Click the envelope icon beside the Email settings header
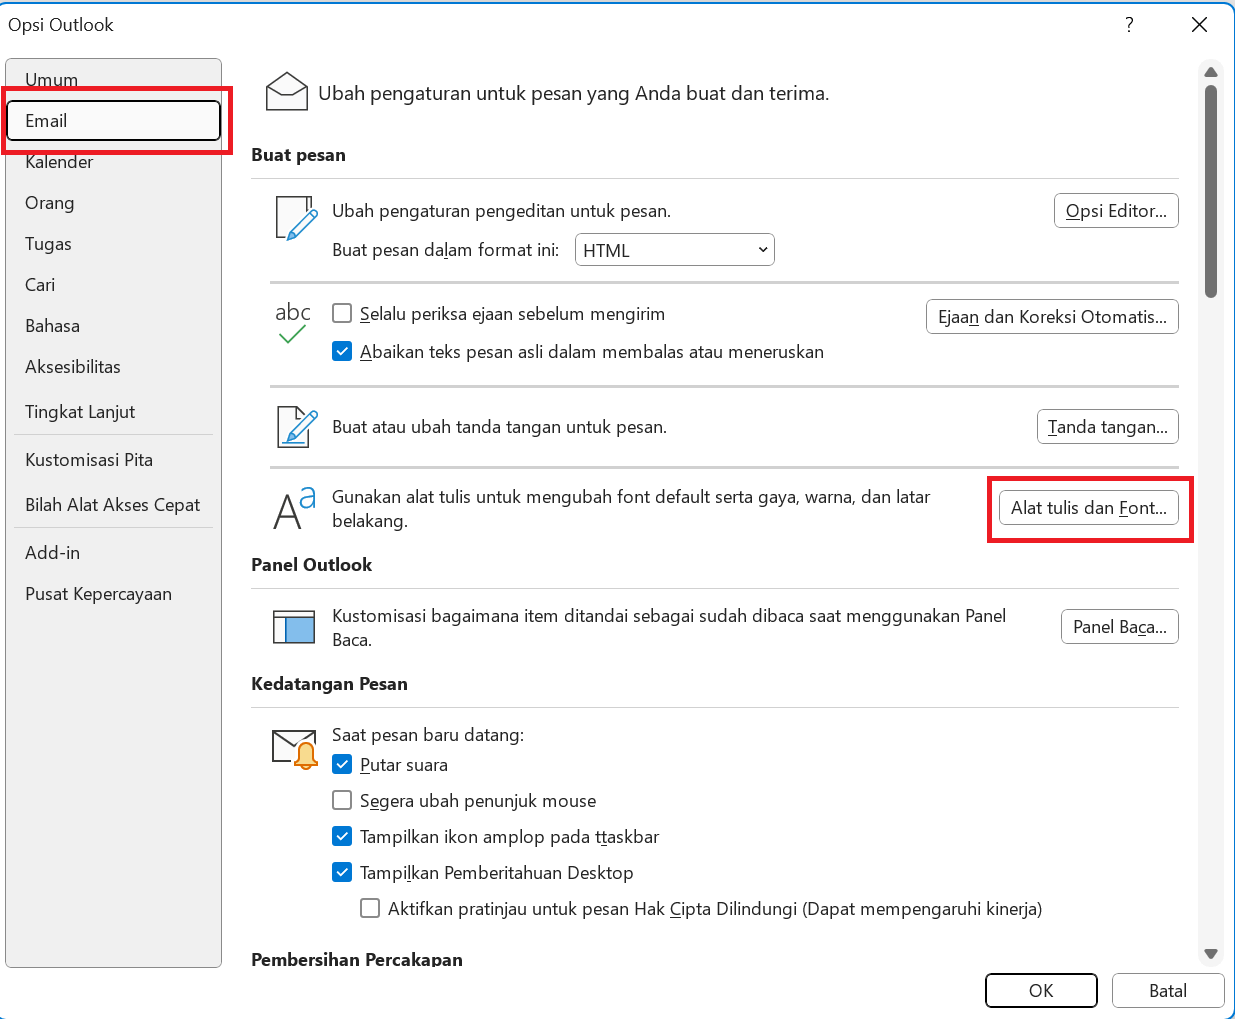This screenshot has width=1235, height=1019. [286, 92]
